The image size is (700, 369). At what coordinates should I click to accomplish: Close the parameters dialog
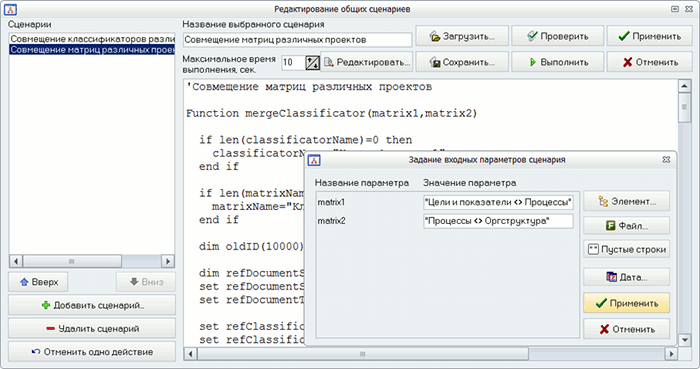[666, 160]
